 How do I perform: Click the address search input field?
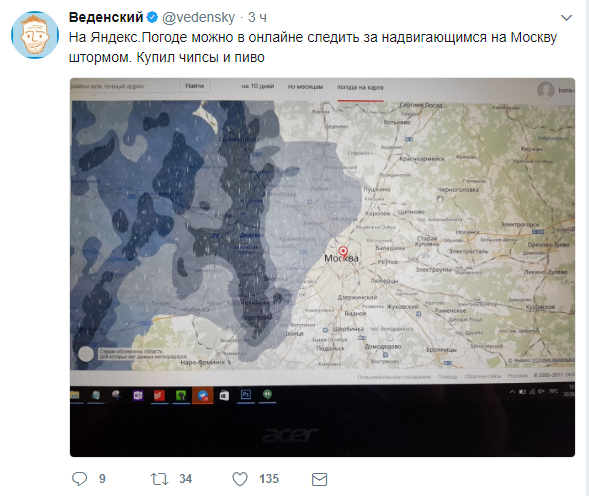coord(125,86)
